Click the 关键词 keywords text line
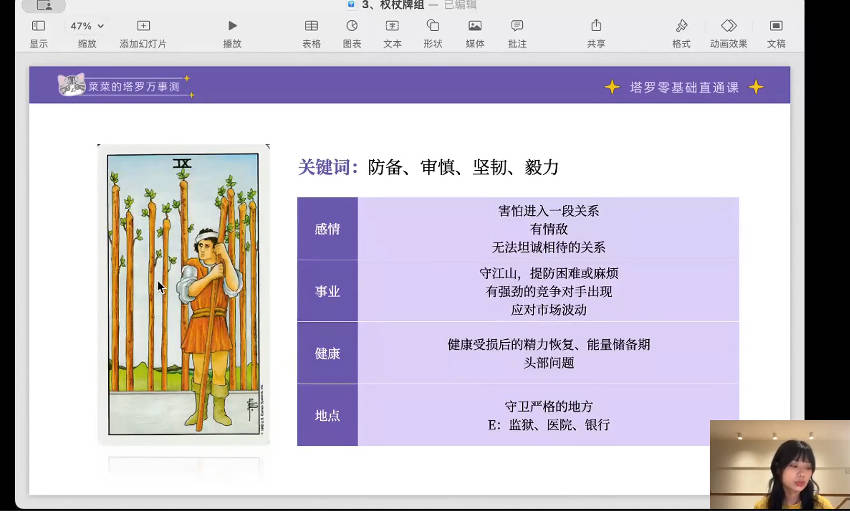 point(428,167)
